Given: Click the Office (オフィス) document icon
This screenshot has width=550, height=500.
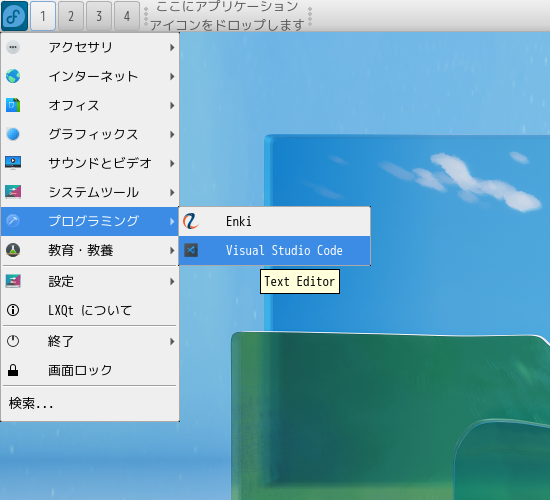Looking at the screenshot, I should [x=13, y=105].
